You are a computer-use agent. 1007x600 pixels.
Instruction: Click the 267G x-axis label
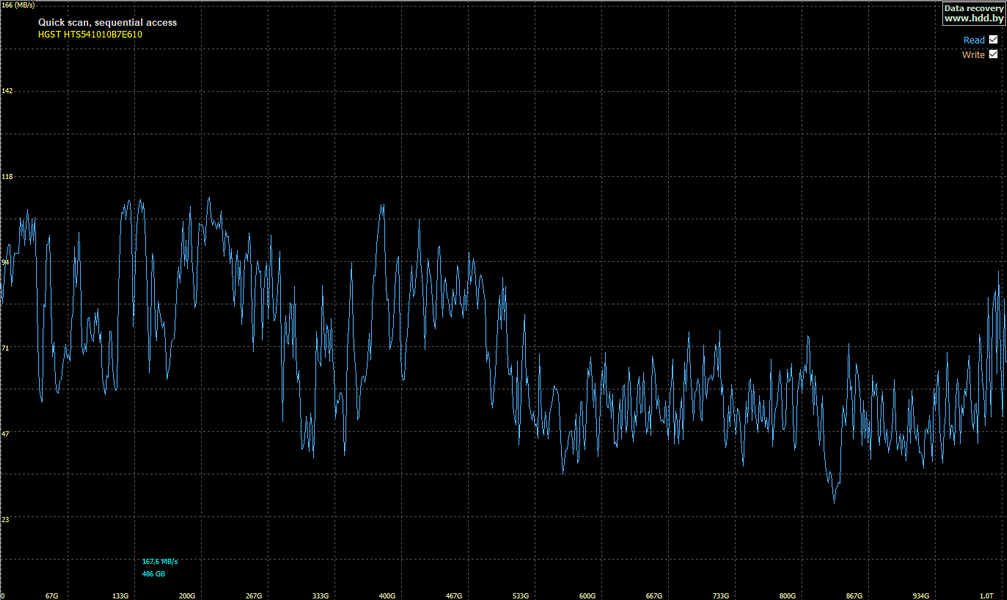(x=254, y=596)
